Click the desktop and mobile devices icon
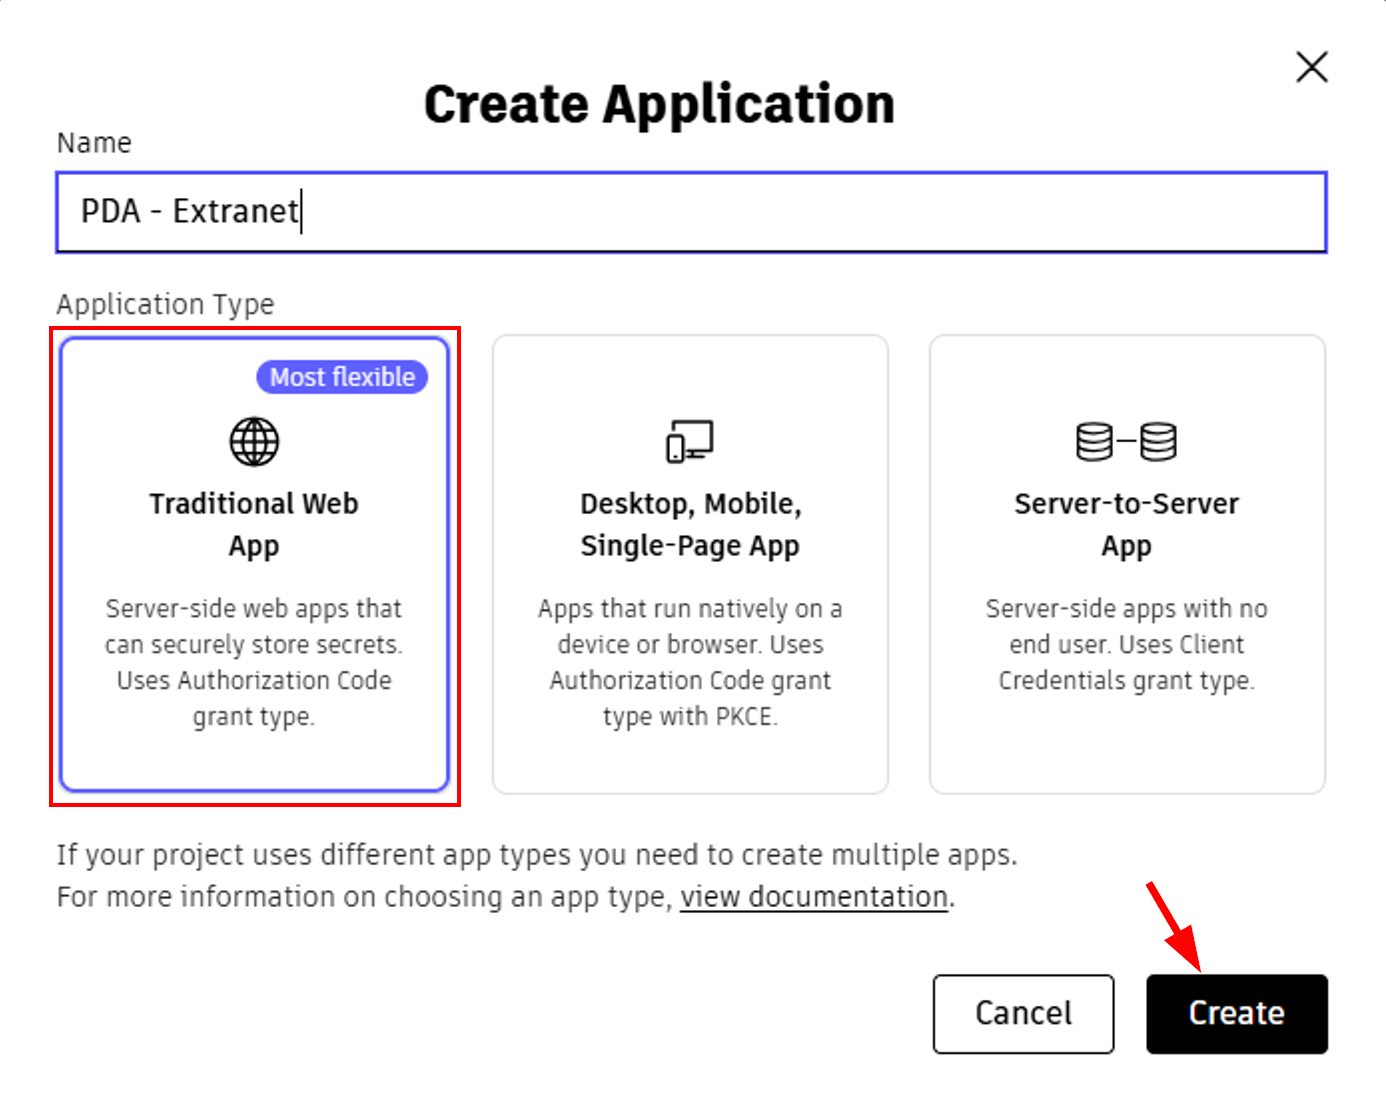1386x1094 pixels. point(690,441)
